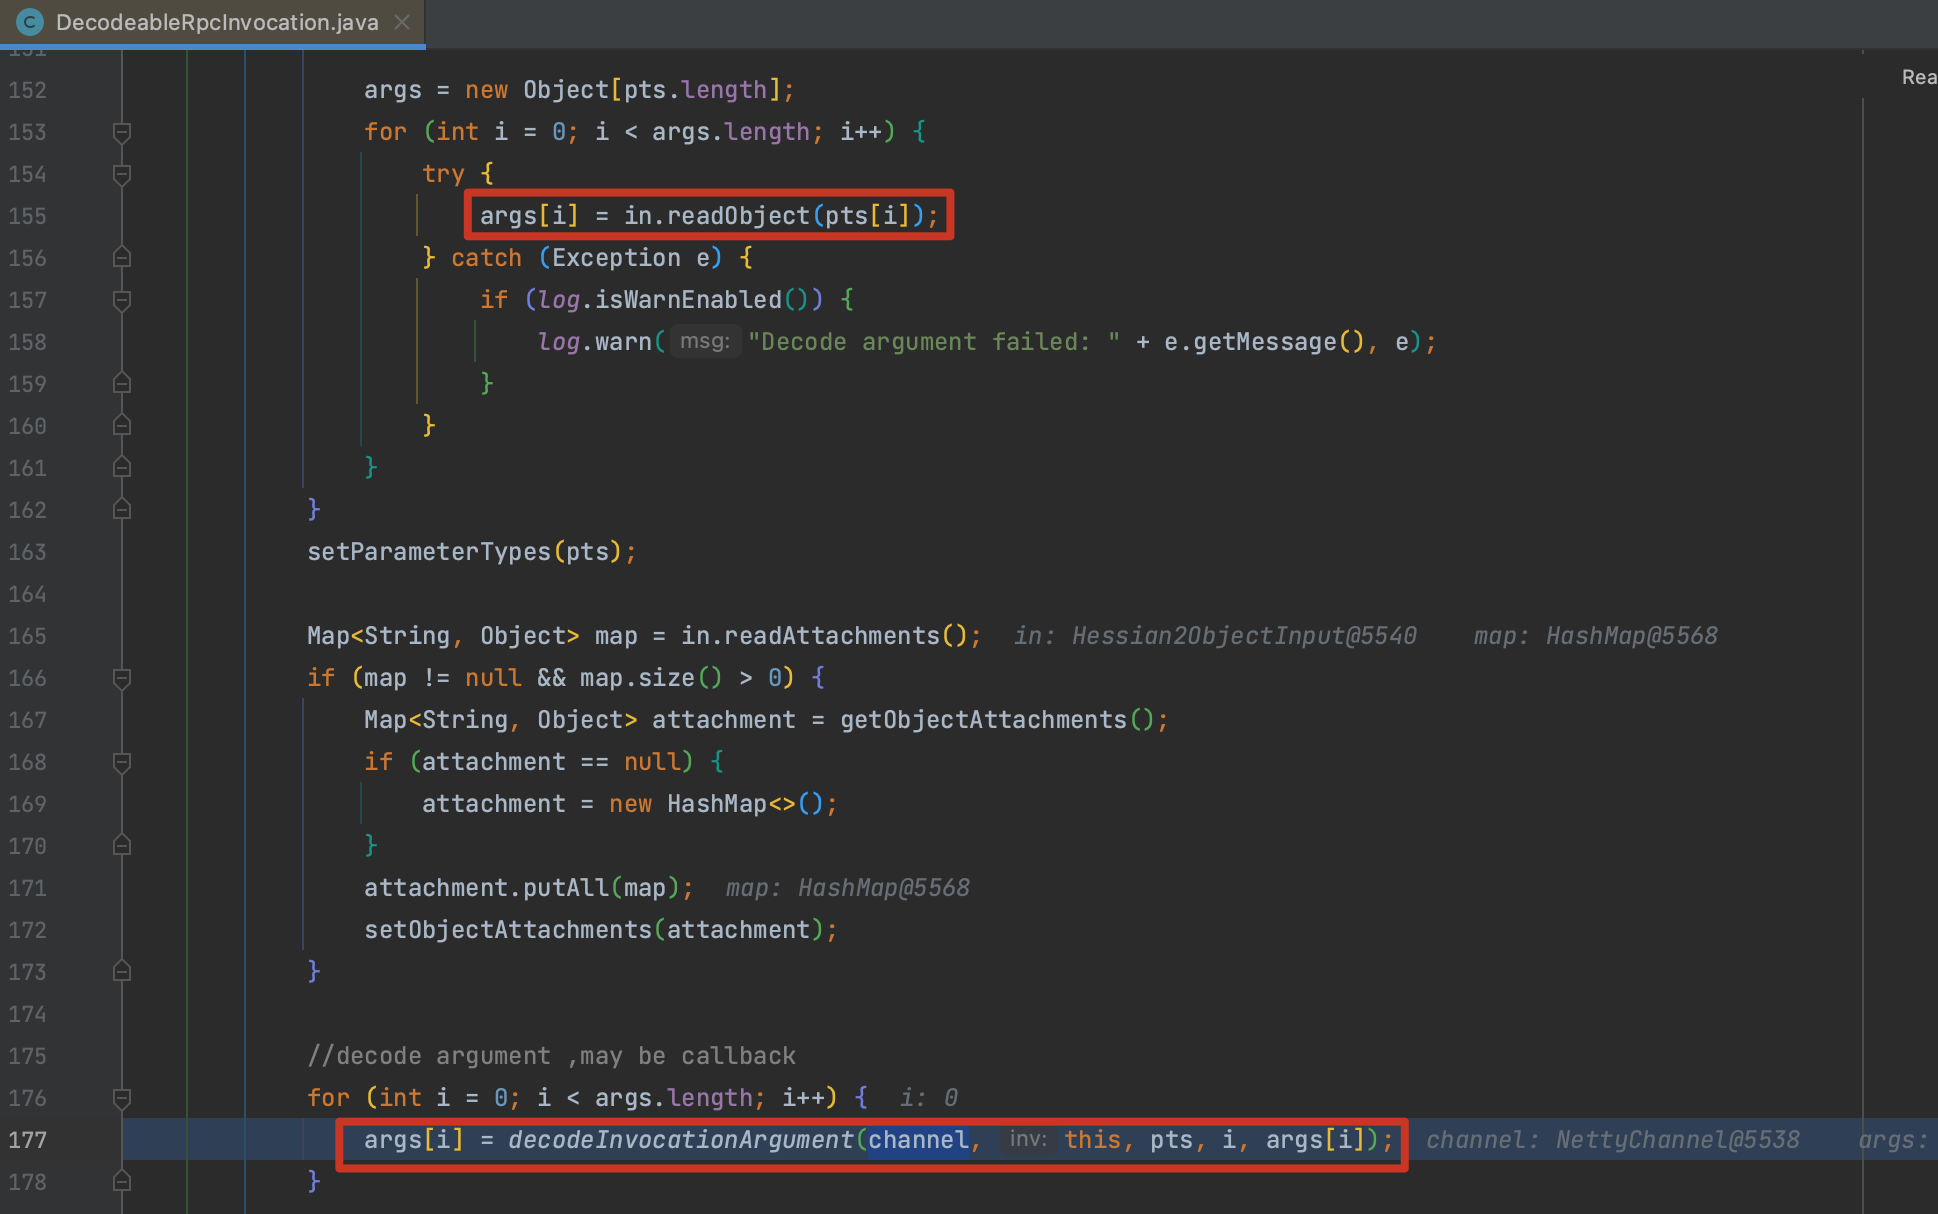Click the decodeInvocationArgument method call
This screenshot has height=1214, width=1938.
(680, 1140)
